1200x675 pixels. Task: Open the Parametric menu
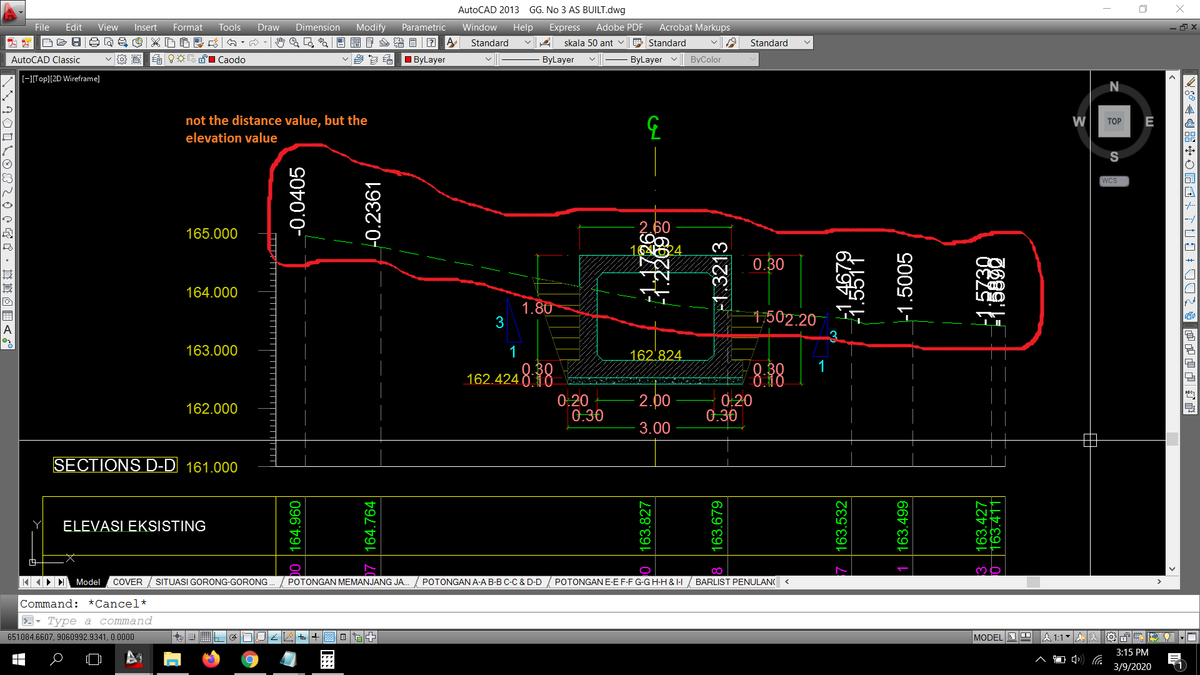[x=423, y=27]
